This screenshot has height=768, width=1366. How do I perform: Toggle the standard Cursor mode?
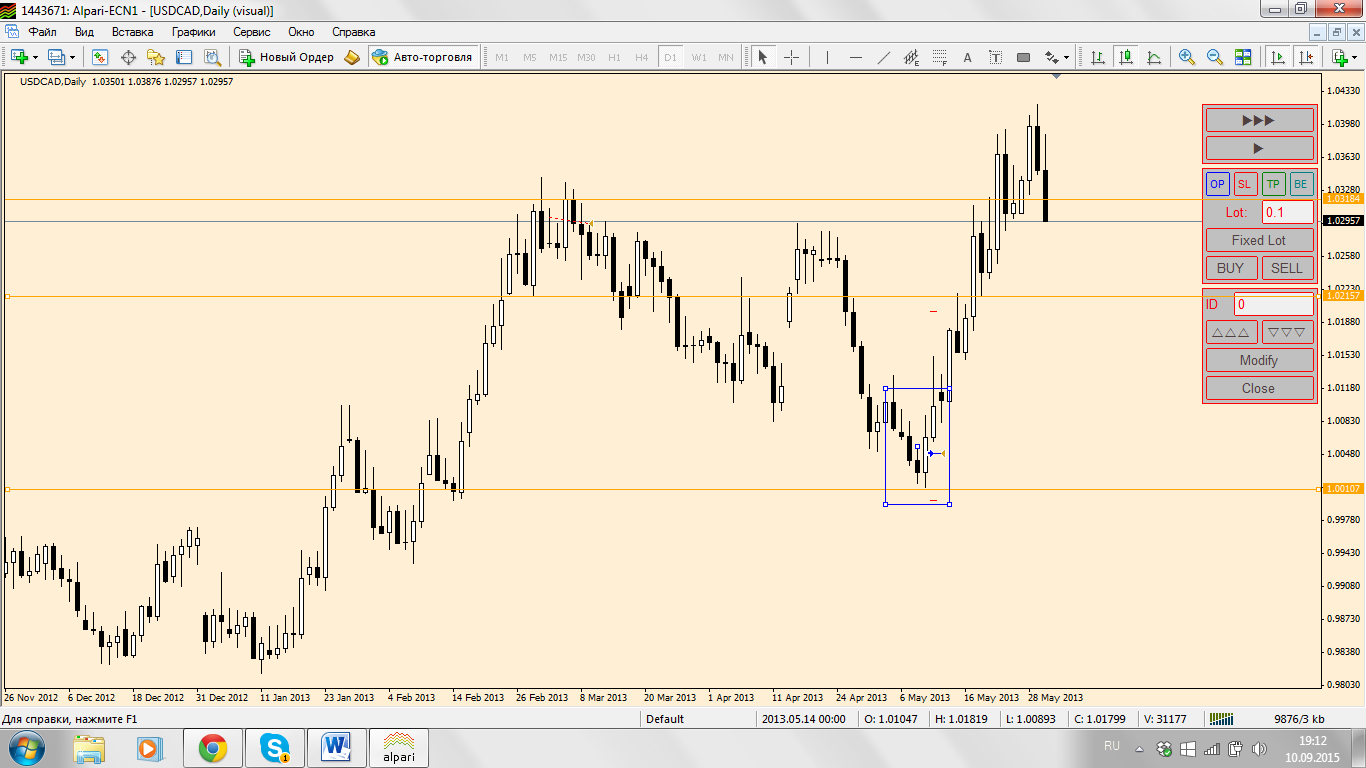tap(763, 57)
